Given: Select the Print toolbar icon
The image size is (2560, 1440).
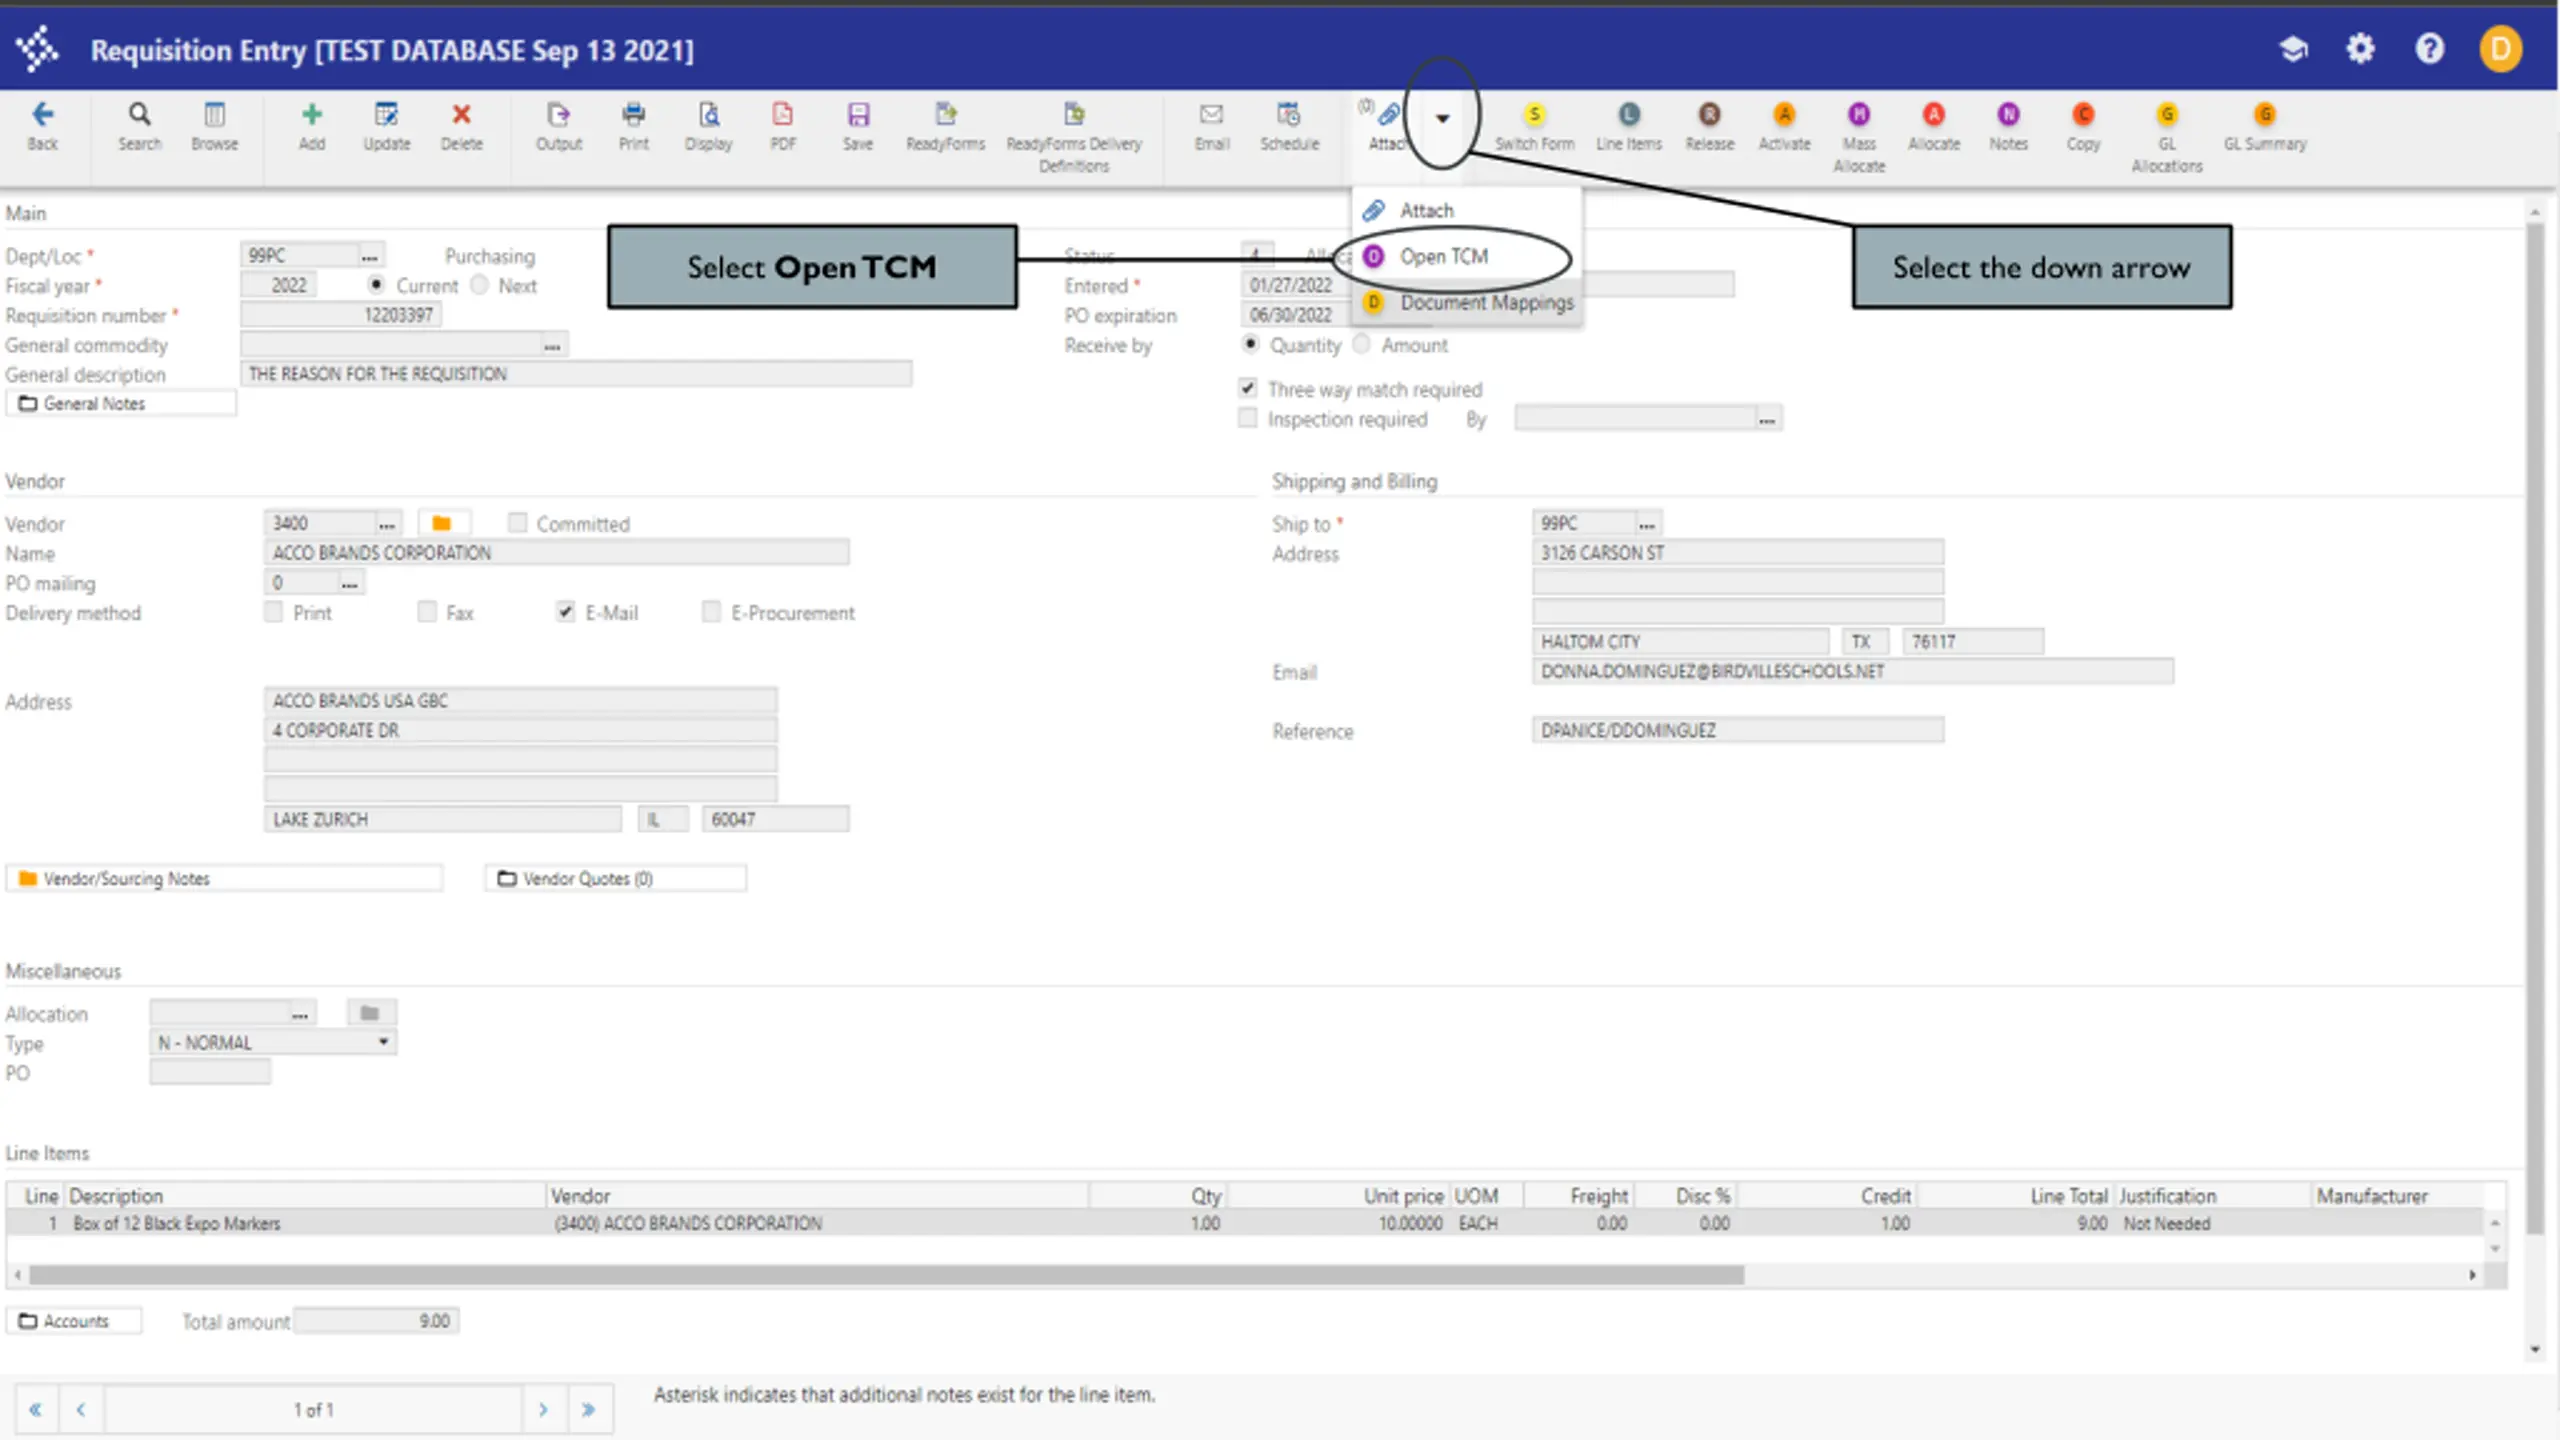Looking at the screenshot, I should (x=633, y=115).
